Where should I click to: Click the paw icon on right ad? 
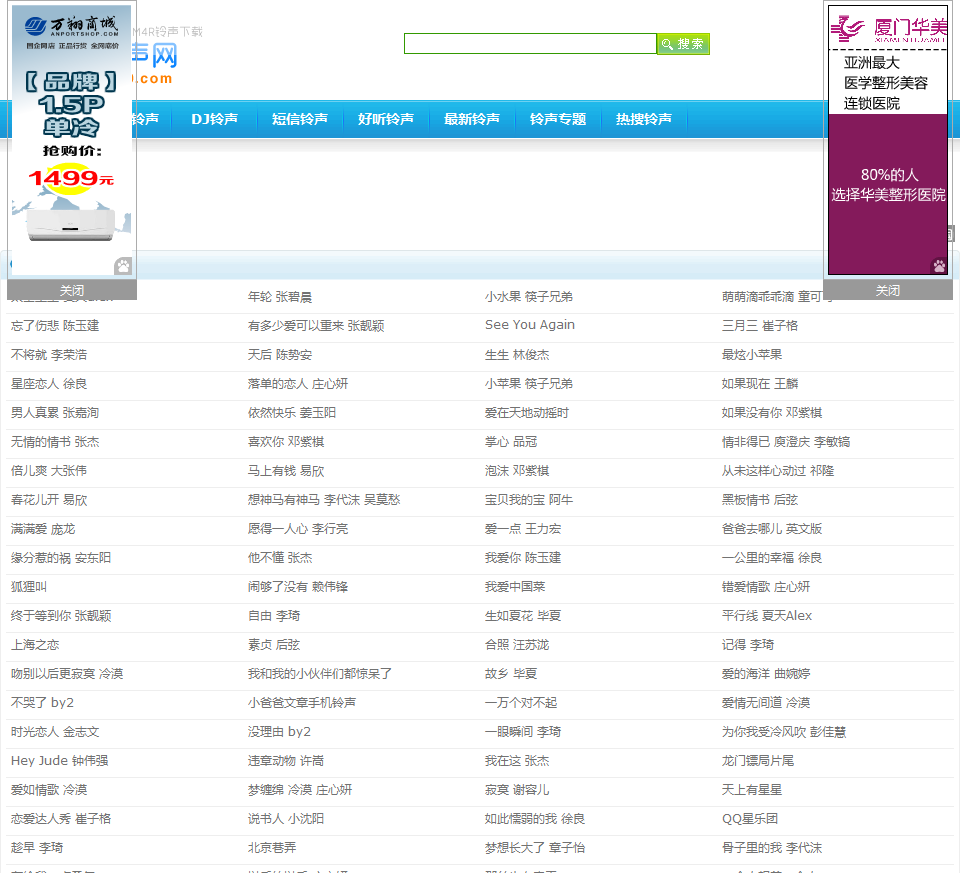click(939, 266)
